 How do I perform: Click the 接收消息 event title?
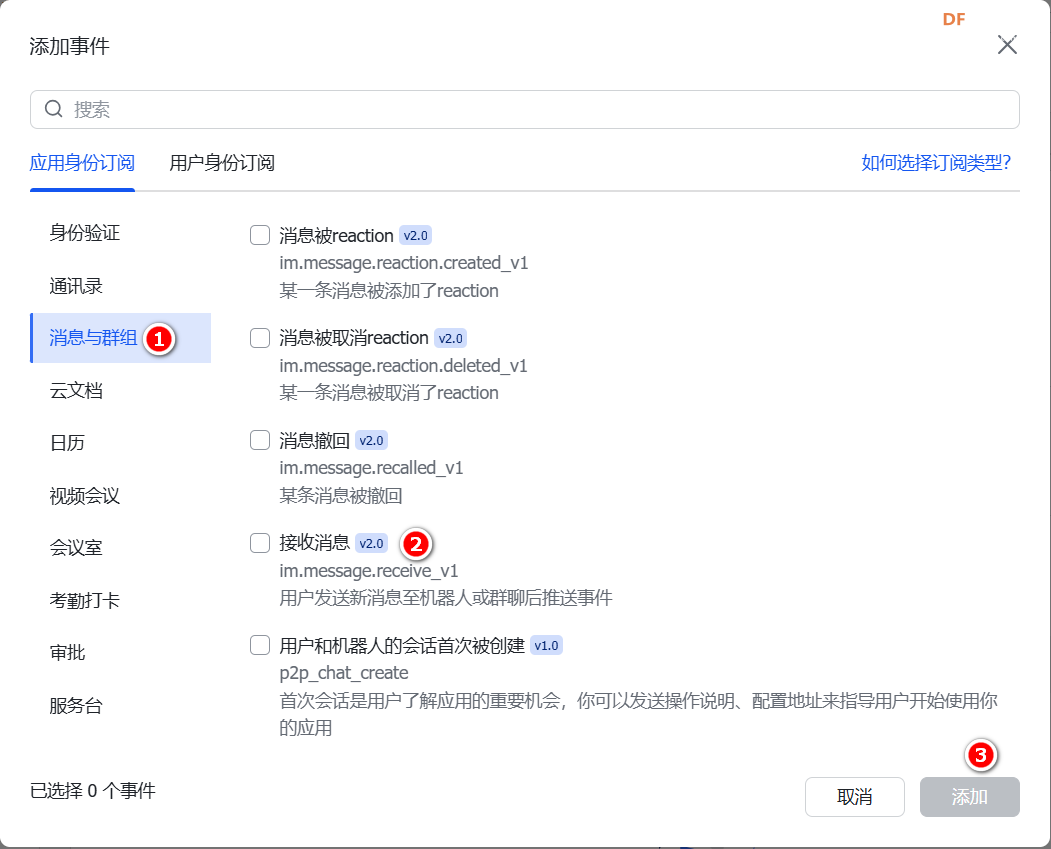point(314,543)
